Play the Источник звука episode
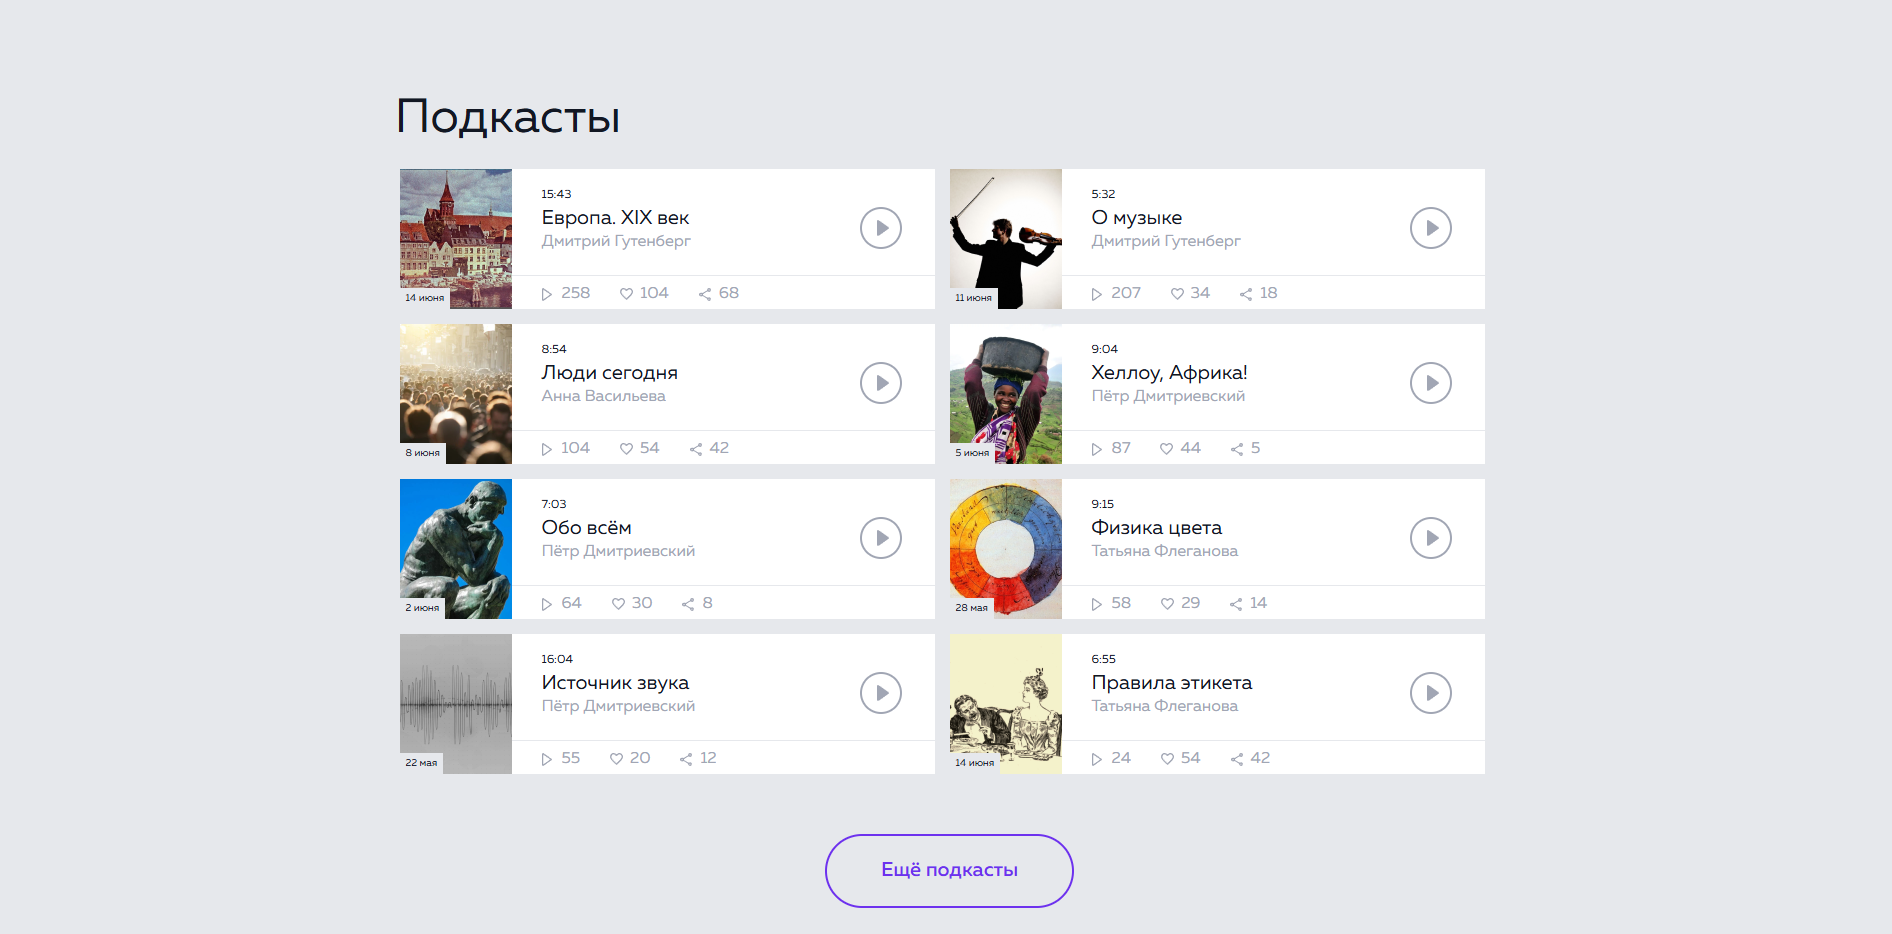The image size is (1892, 934). 880,693
